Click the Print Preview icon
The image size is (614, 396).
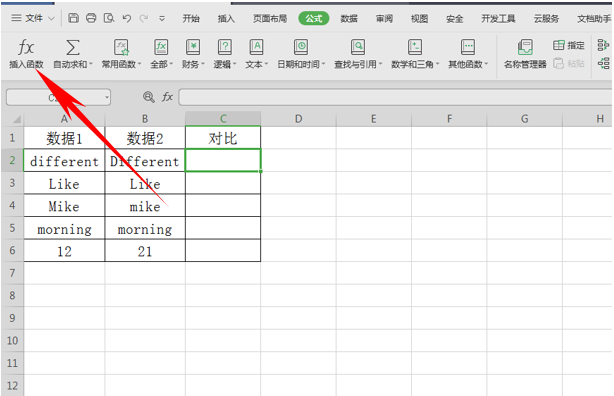(x=109, y=18)
